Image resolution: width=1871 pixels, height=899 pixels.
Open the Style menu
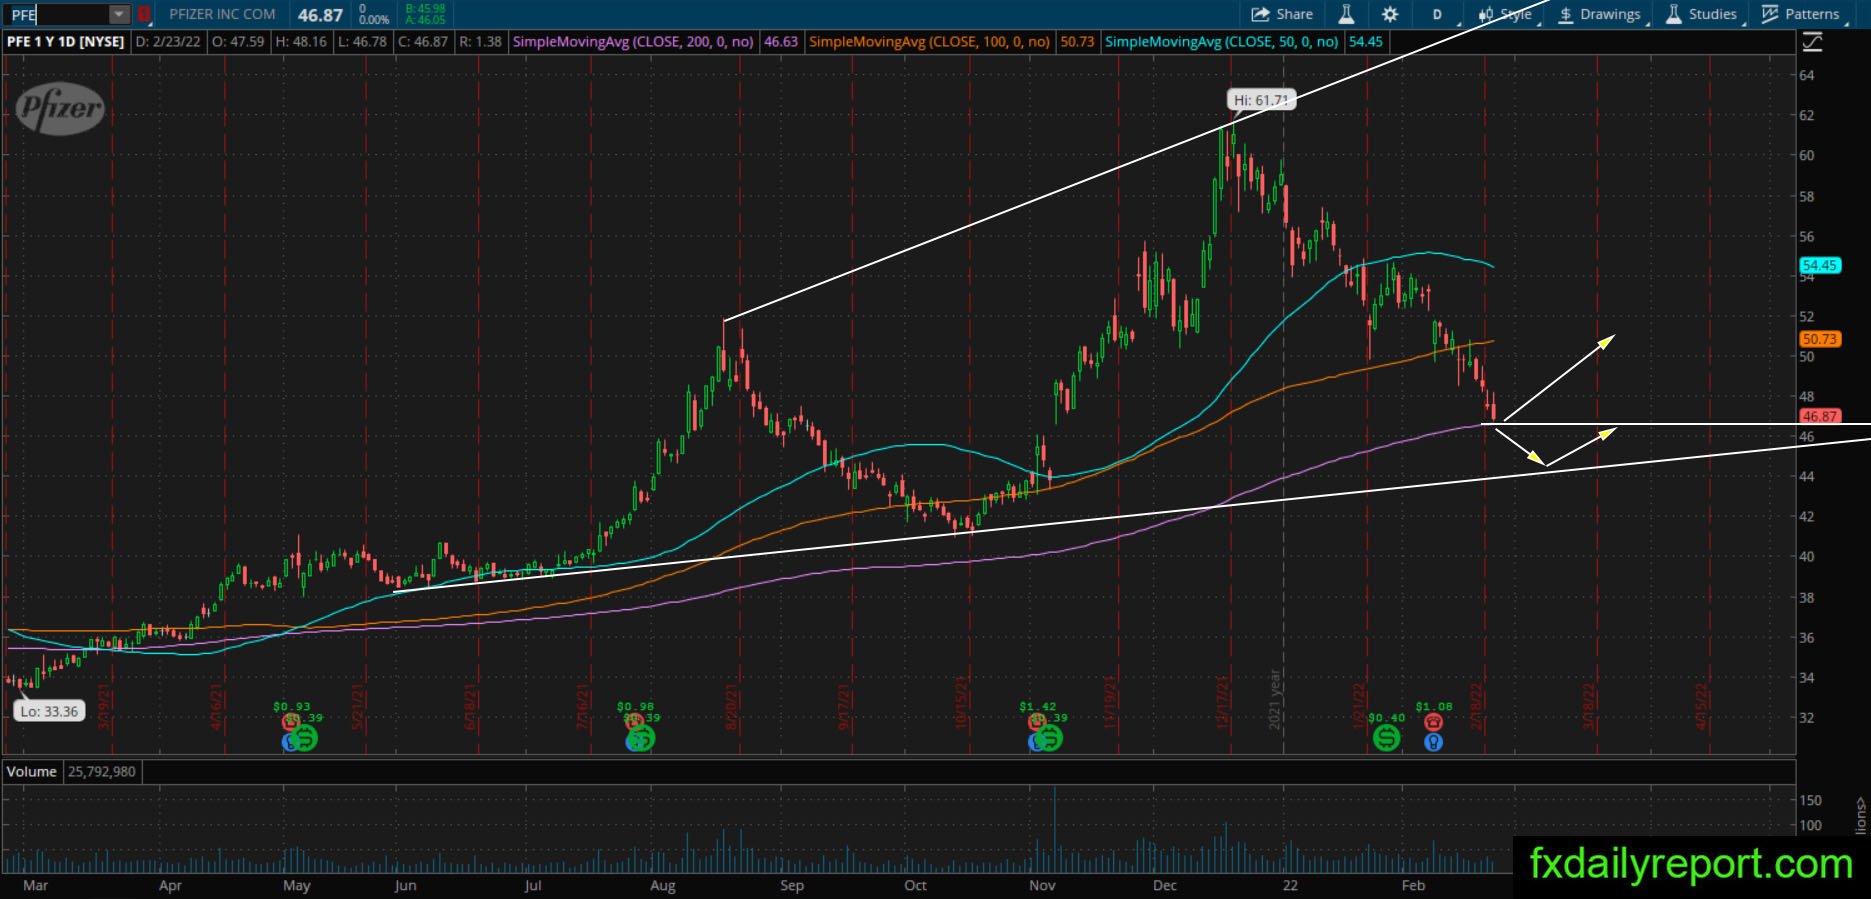1504,14
